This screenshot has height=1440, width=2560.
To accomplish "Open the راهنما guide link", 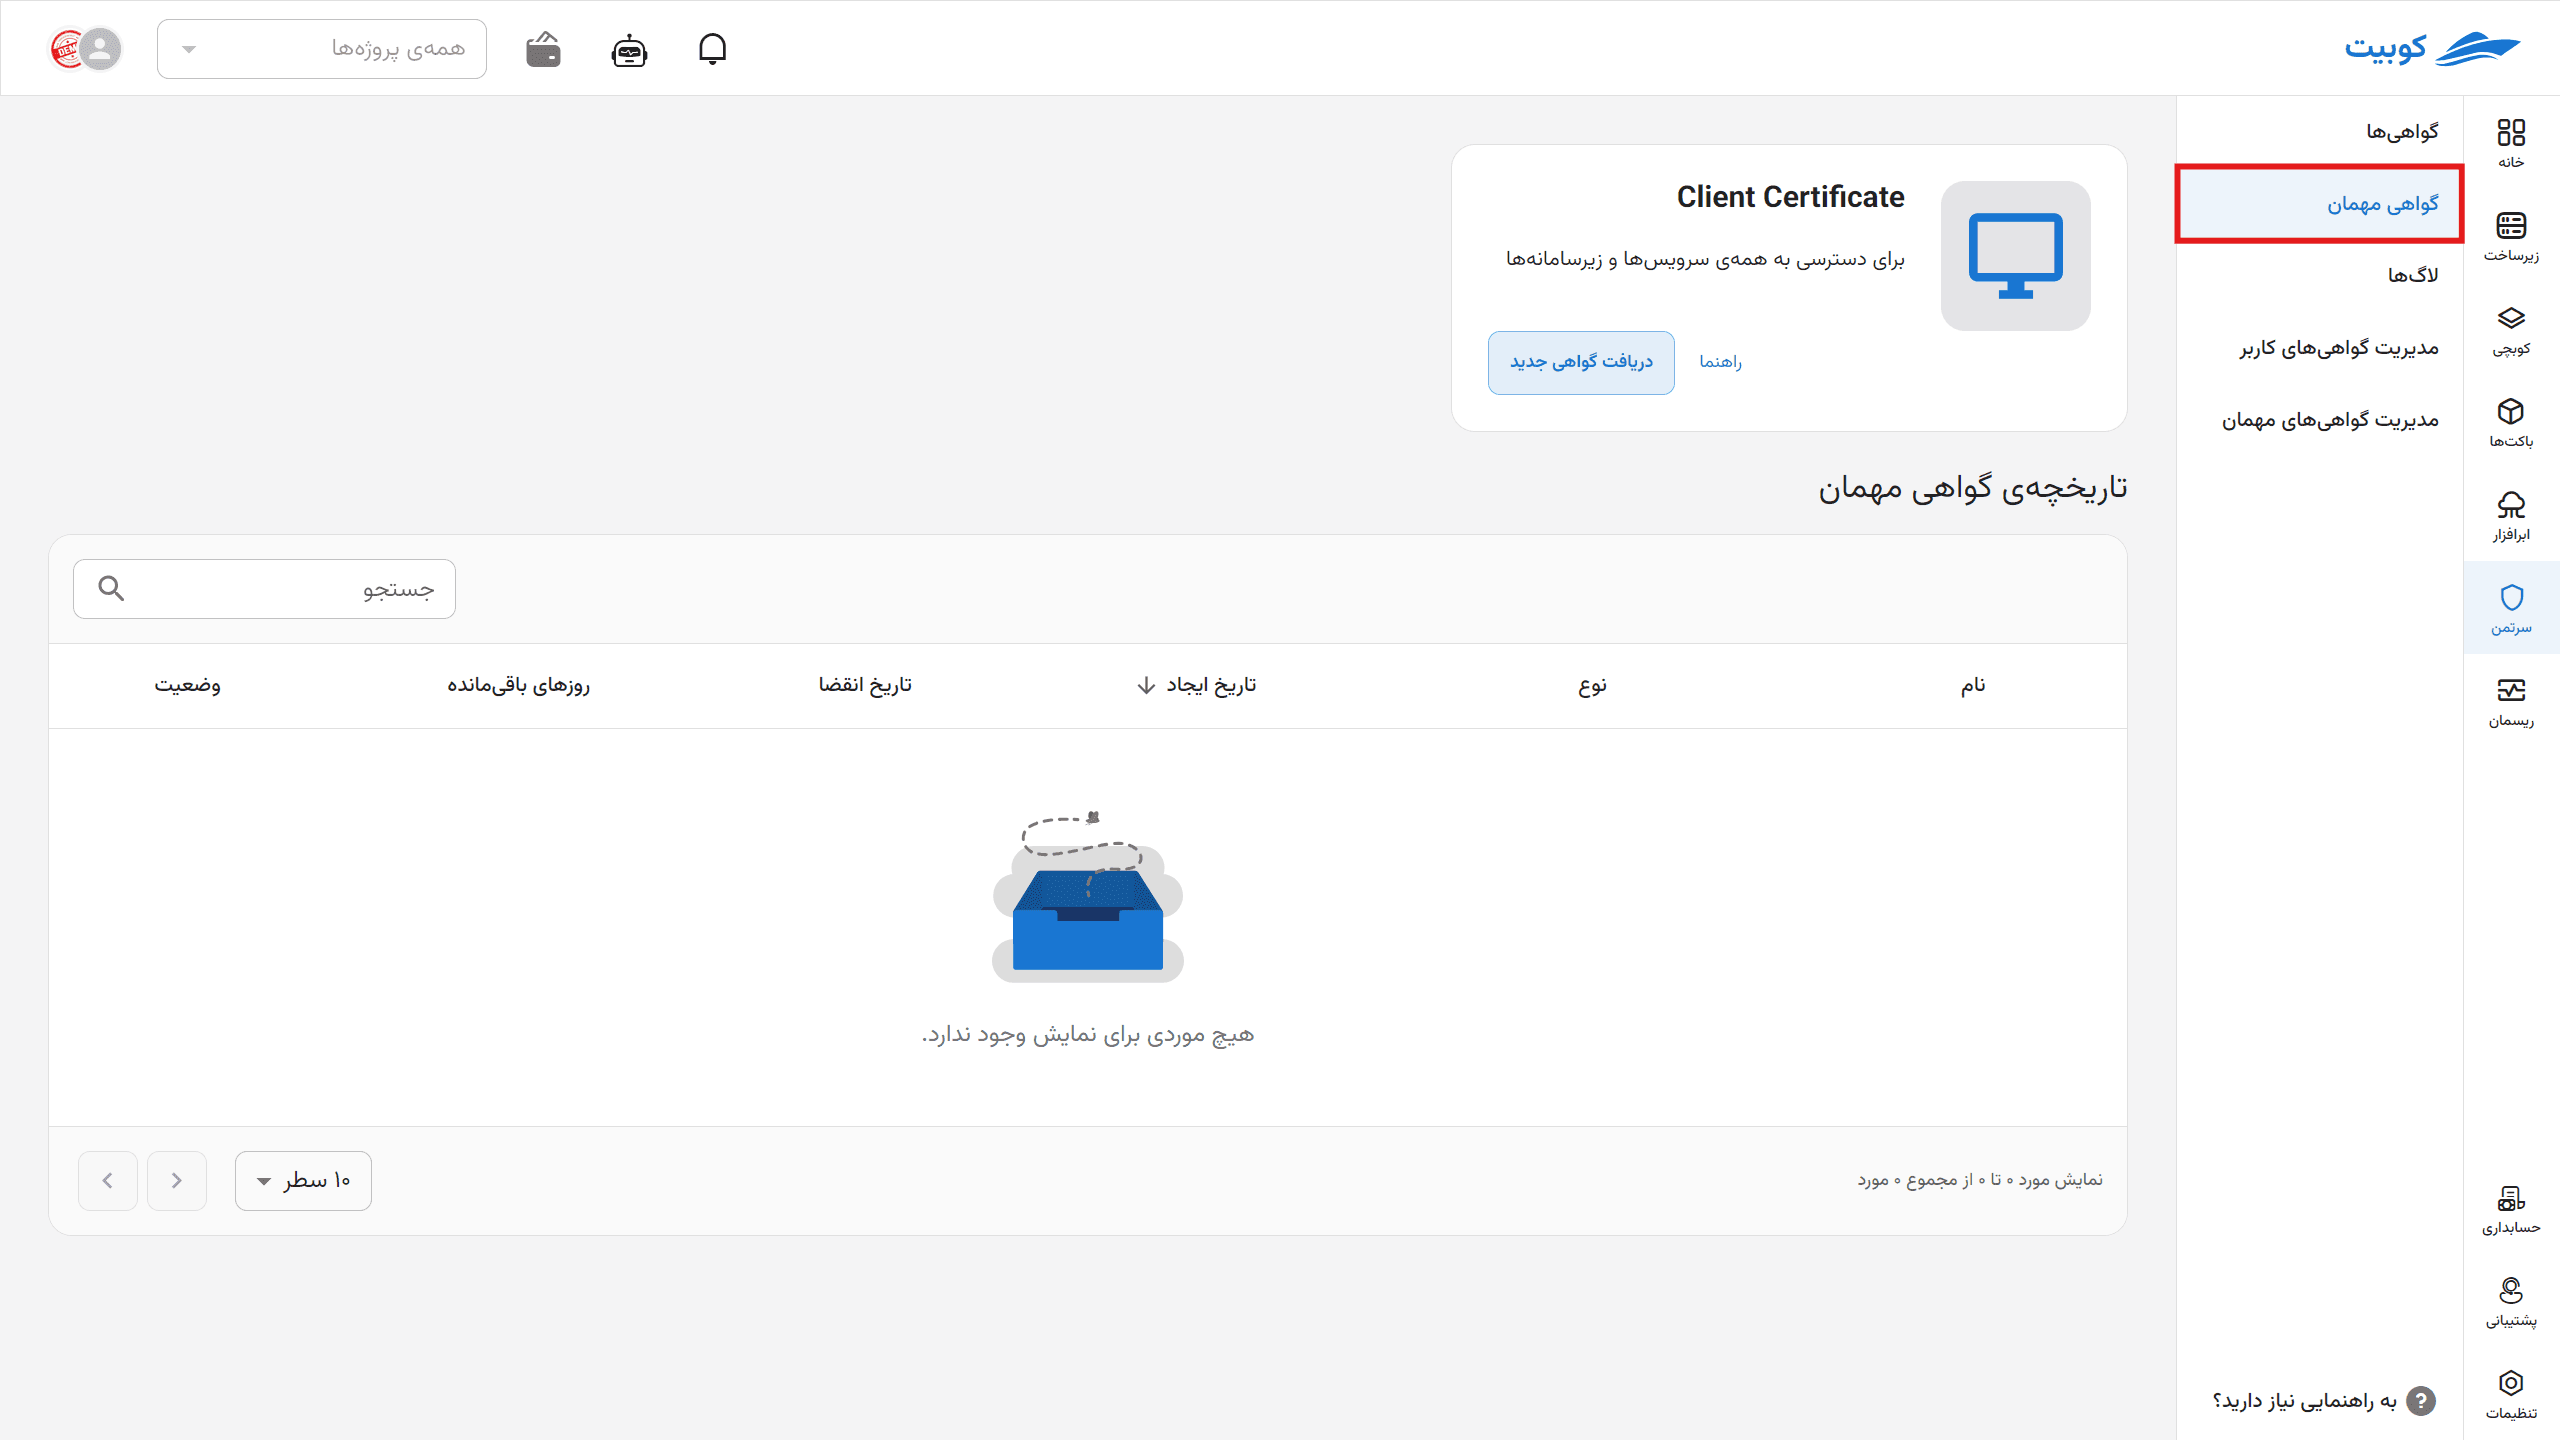I will point(1720,362).
